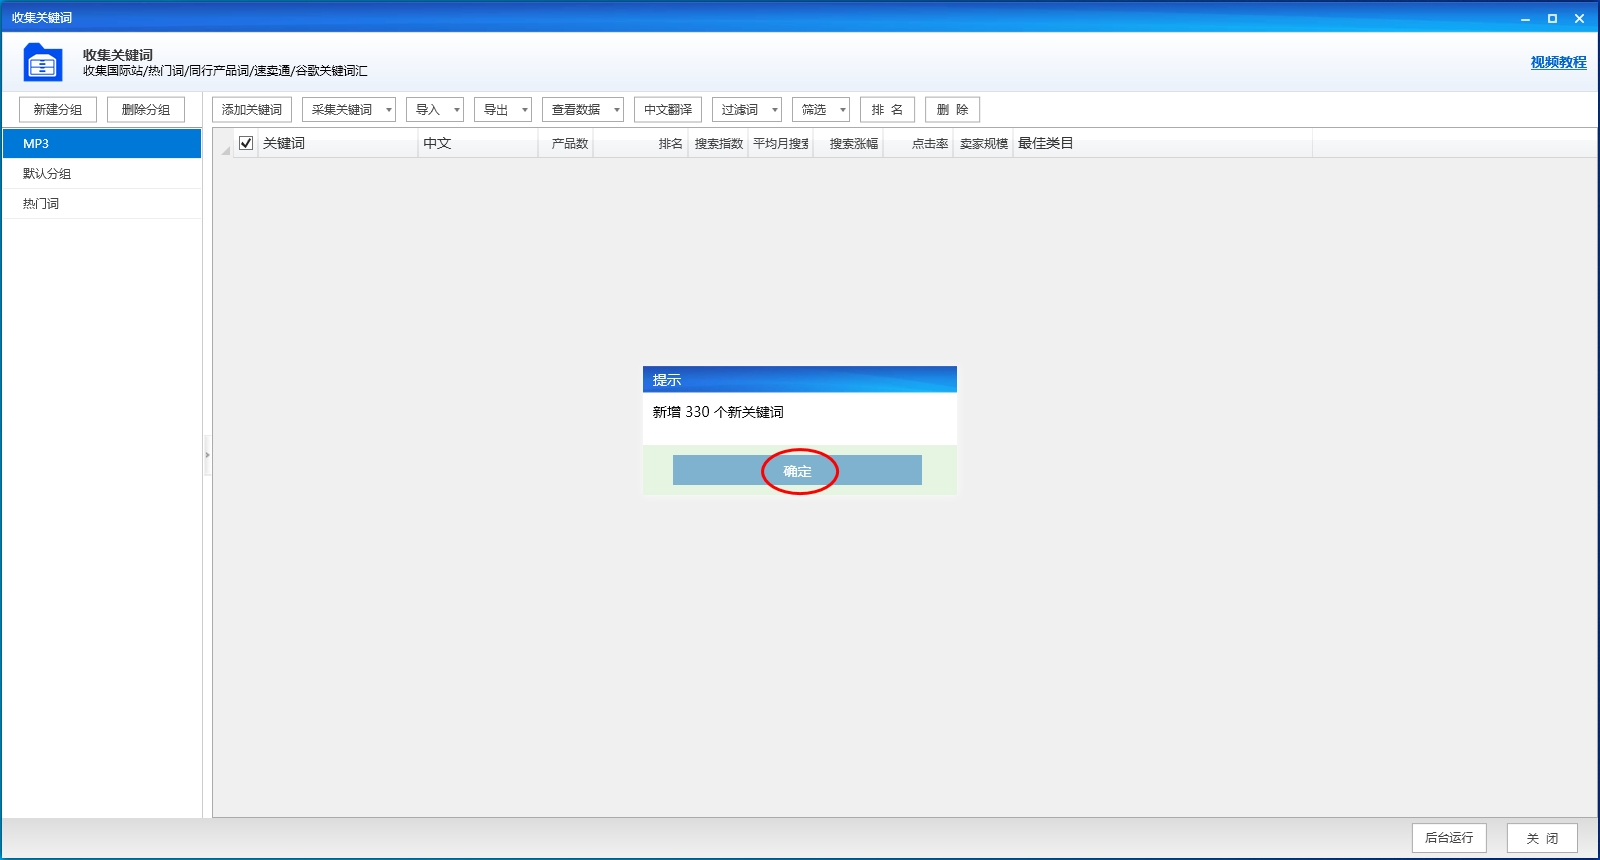Toggle the select-all checkbox in table header

pyautogui.click(x=246, y=143)
